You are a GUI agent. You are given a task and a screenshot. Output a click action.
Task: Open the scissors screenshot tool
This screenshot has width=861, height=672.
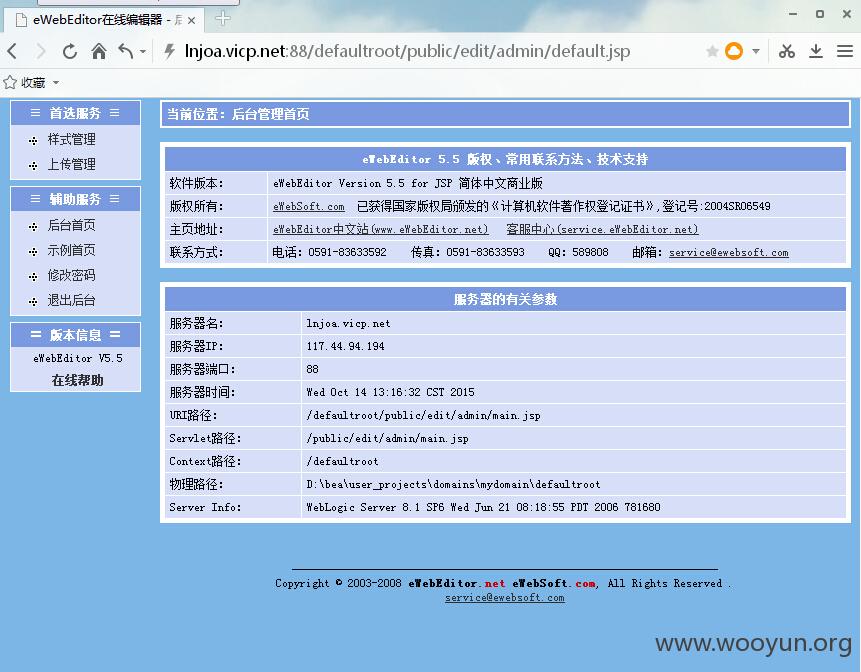(x=787, y=51)
